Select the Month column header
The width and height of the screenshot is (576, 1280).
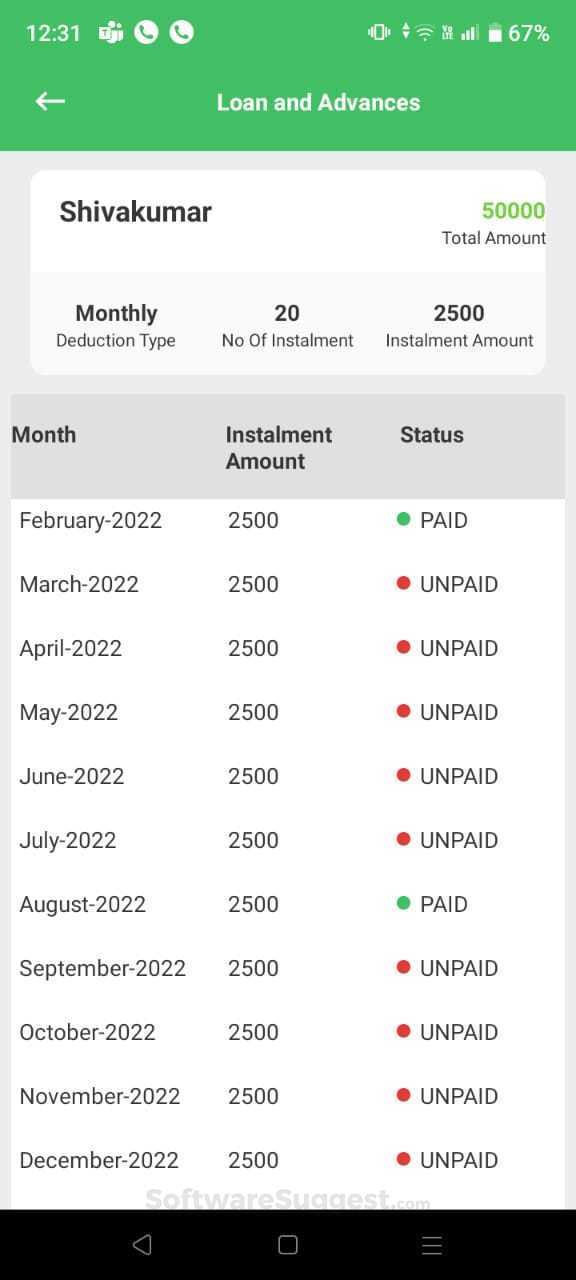click(x=45, y=434)
